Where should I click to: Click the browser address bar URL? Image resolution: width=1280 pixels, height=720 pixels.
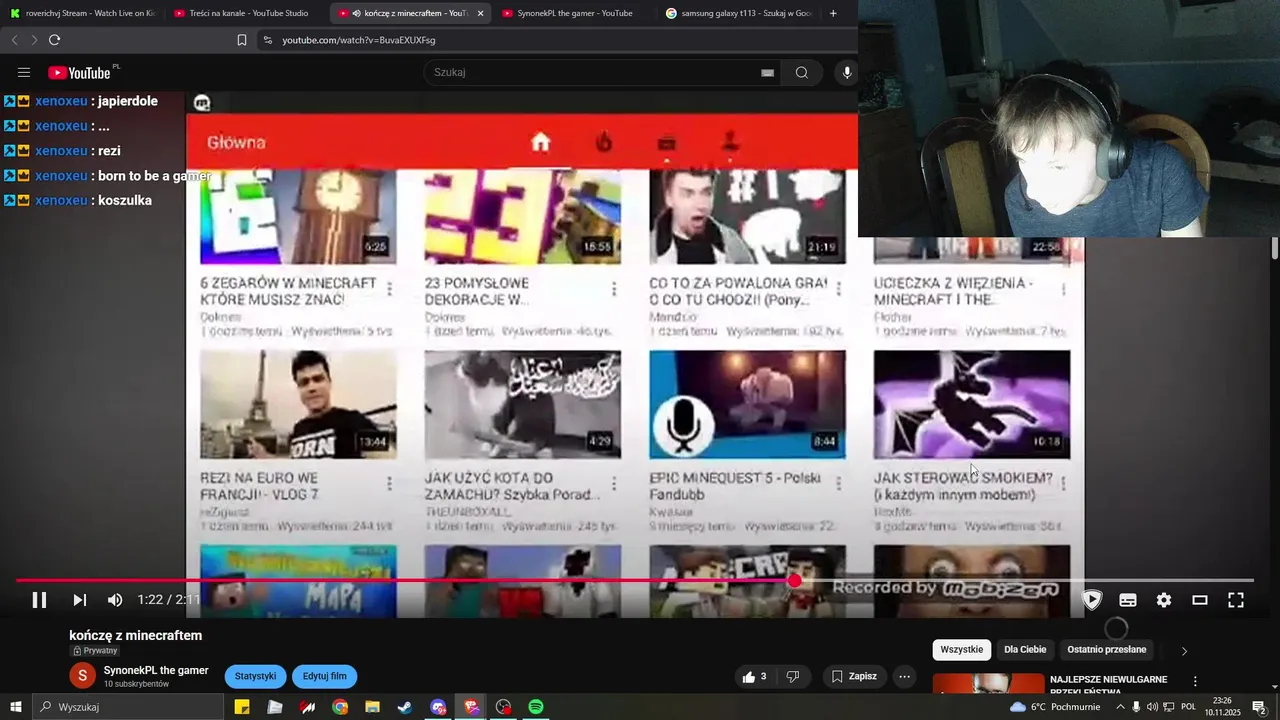coord(359,40)
